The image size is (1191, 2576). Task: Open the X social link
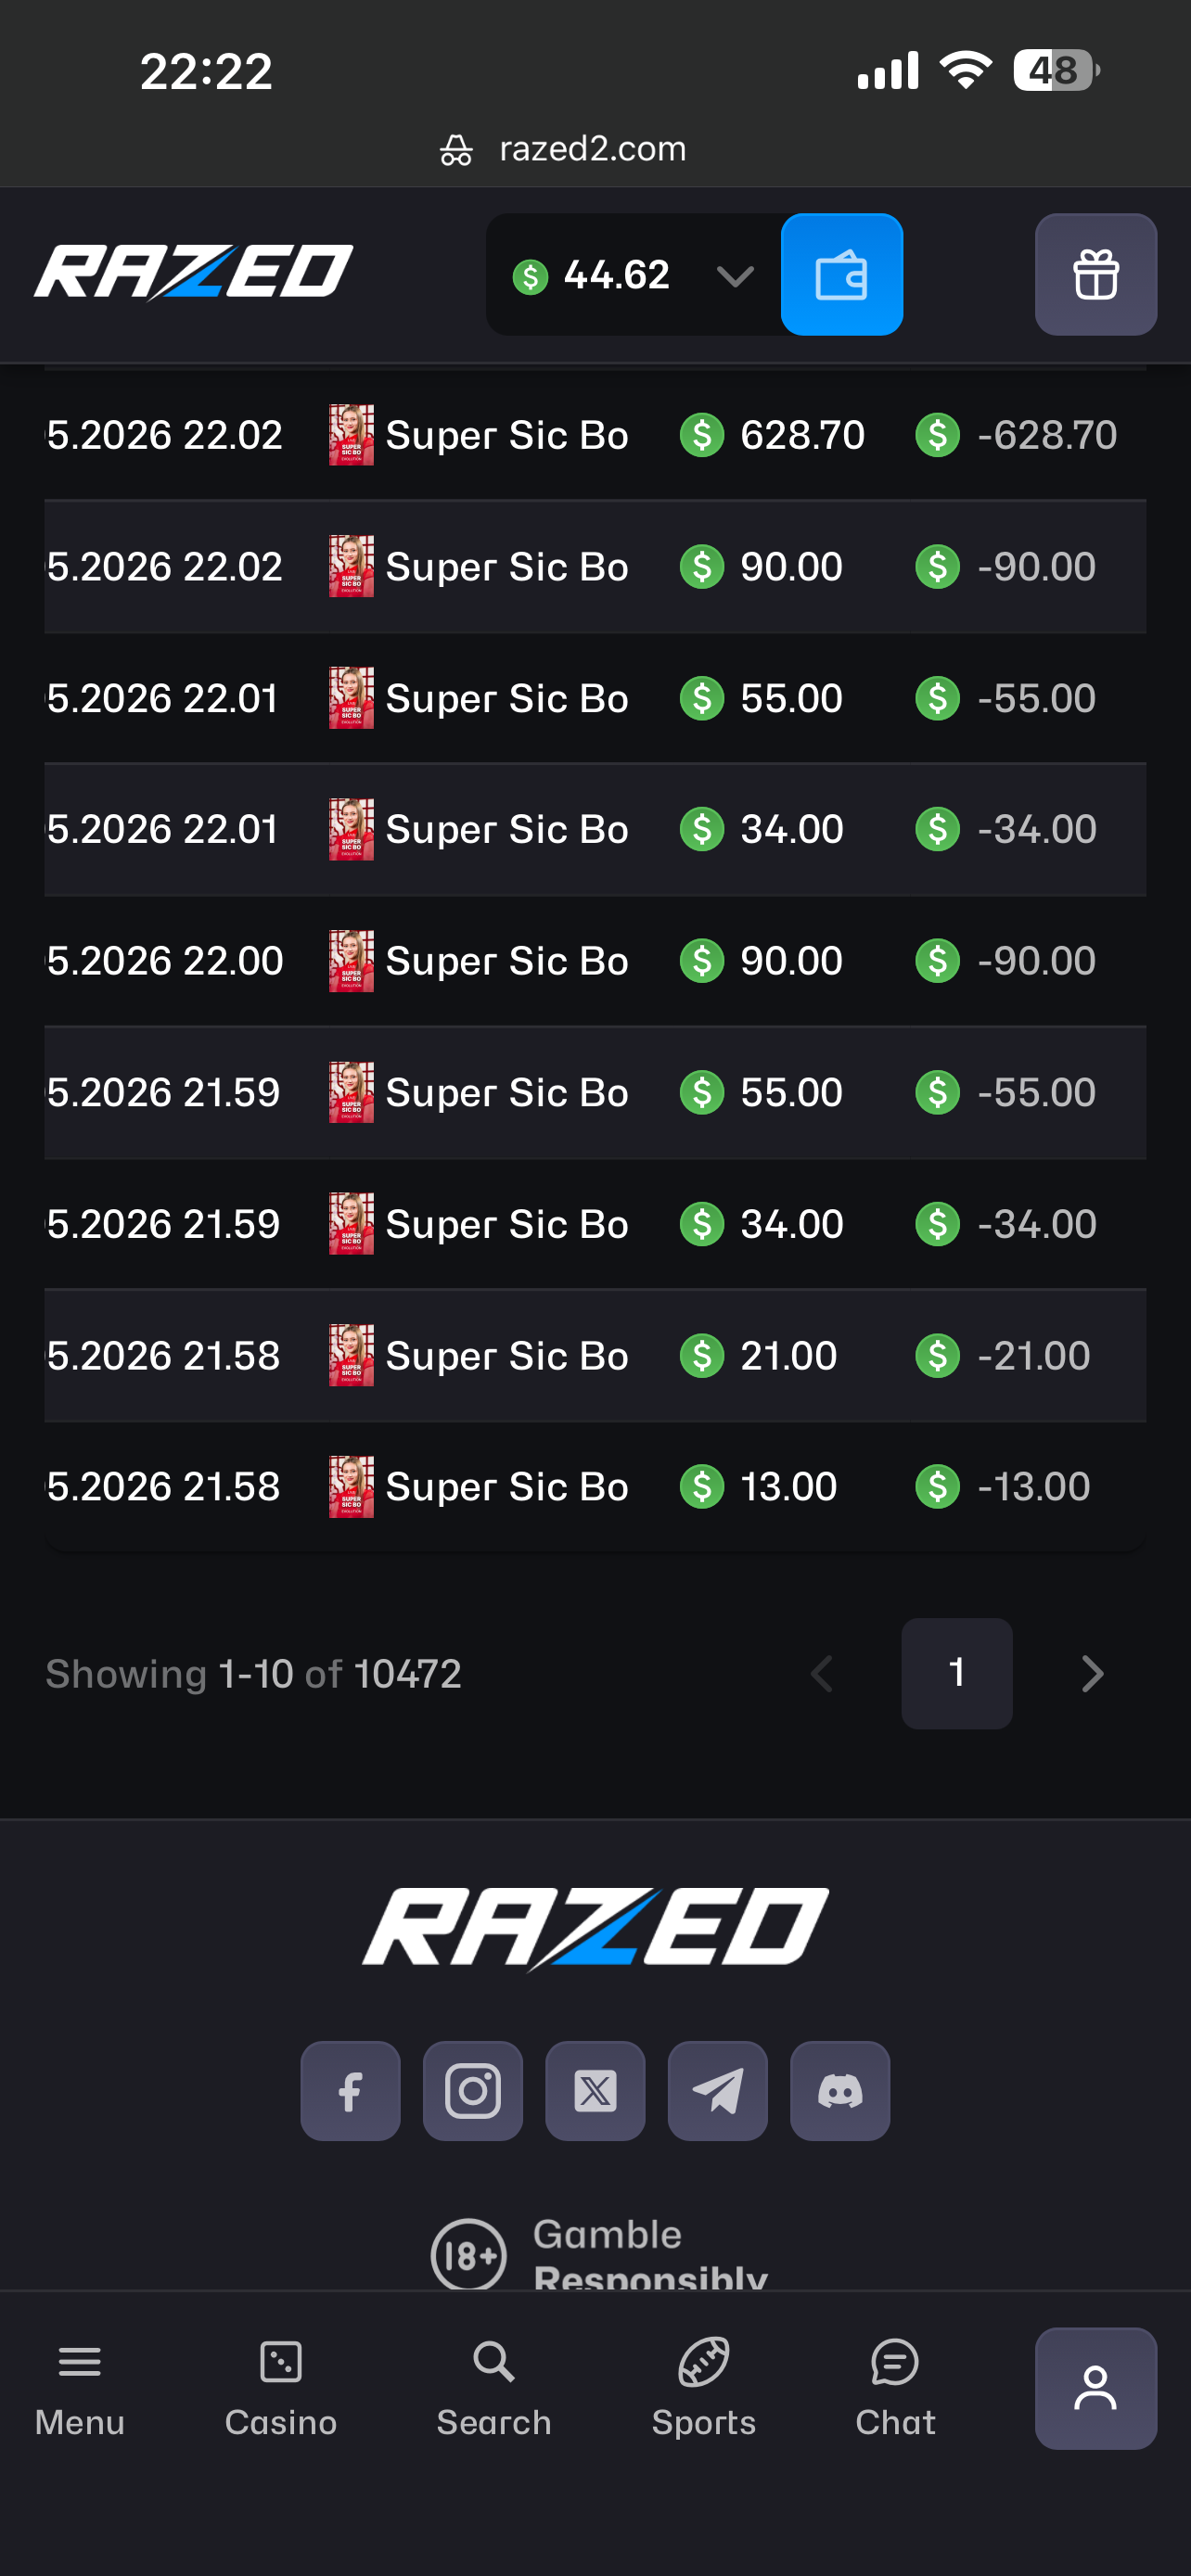pos(595,2091)
